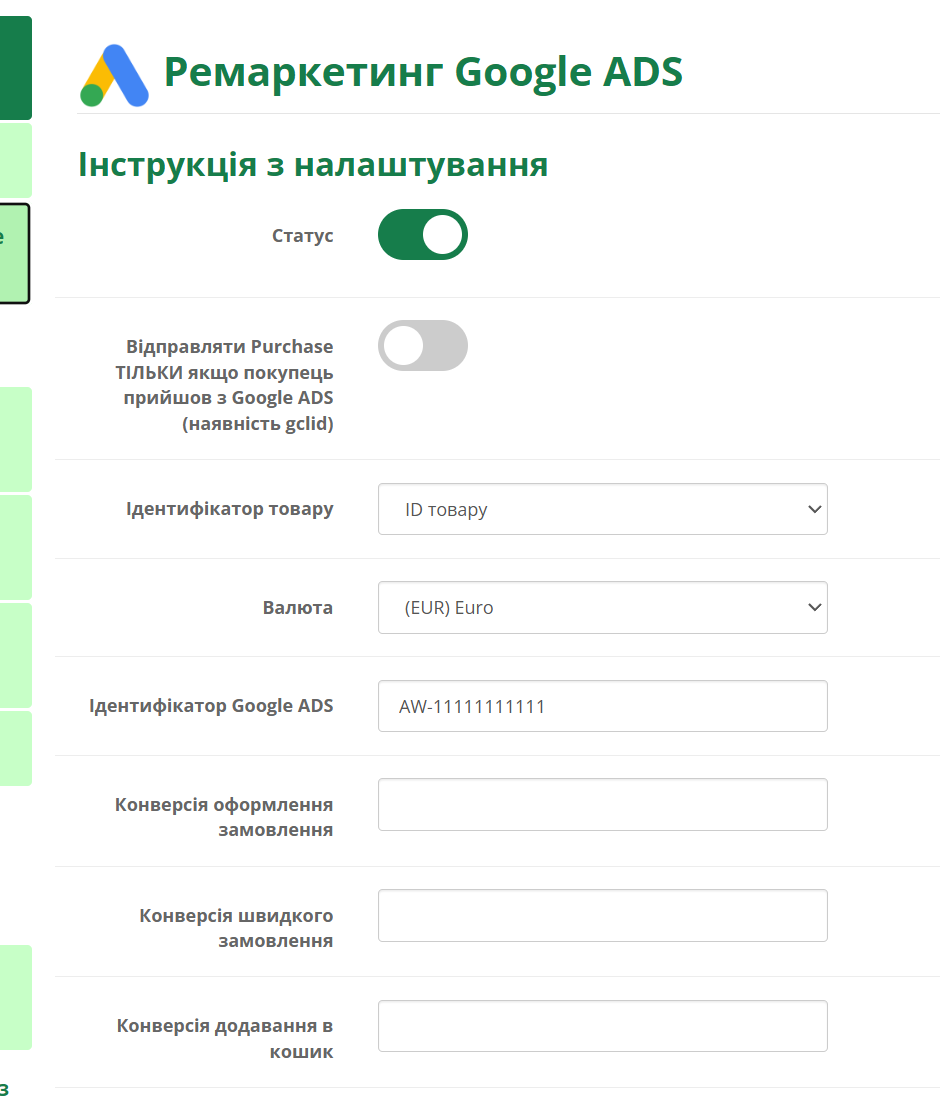Image resolution: width=940 pixels, height=1109 pixels.
Task: Click the Ідентифікатор Google ADS label
Action: [x=211, y=706]
